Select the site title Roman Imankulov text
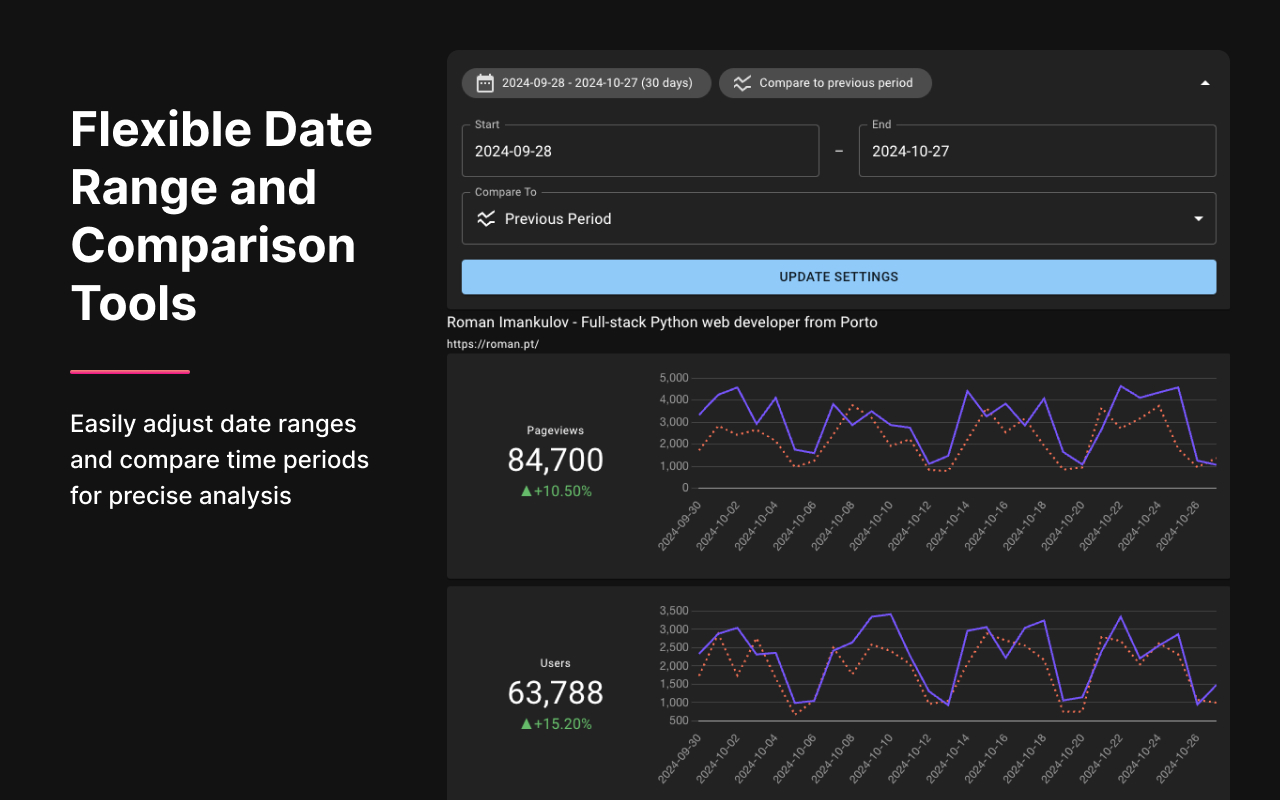 click(662, 322)
